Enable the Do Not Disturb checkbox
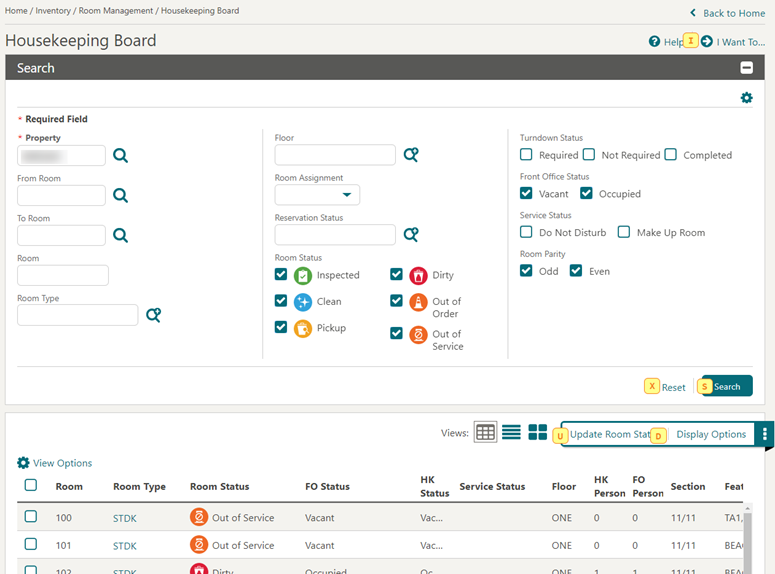The height and width of the screenshot is (574, 775). click(526, 232)
